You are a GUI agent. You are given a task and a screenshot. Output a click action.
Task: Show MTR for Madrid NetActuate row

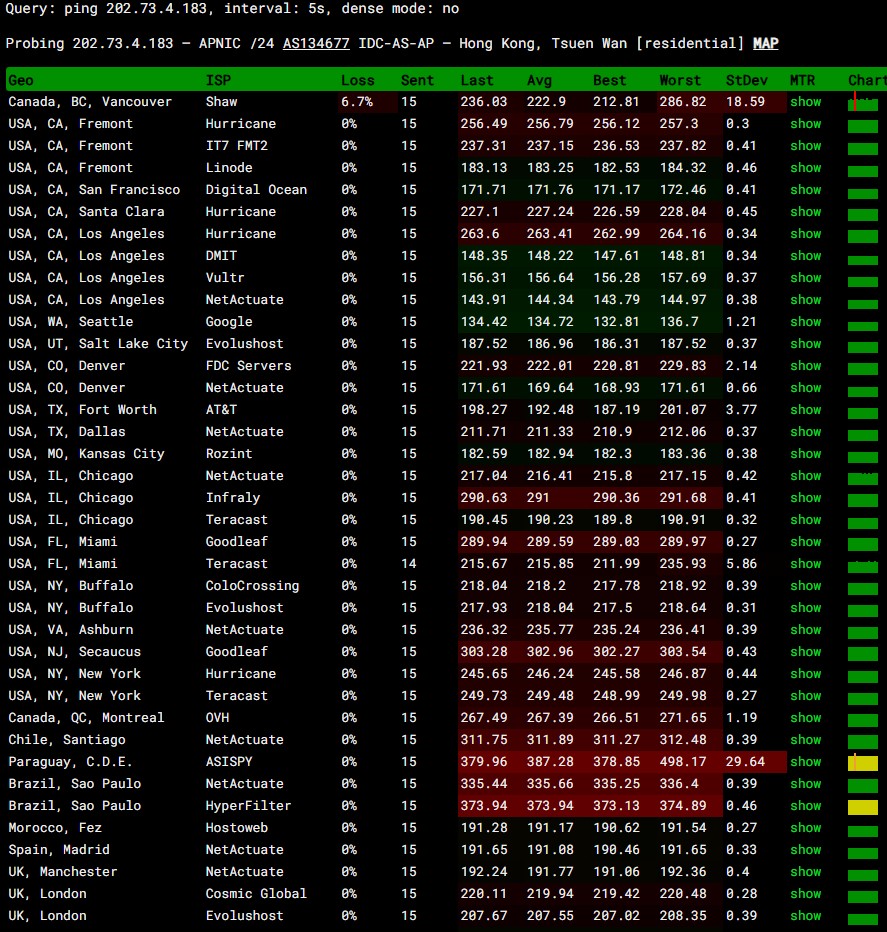[x=806, y=849]
